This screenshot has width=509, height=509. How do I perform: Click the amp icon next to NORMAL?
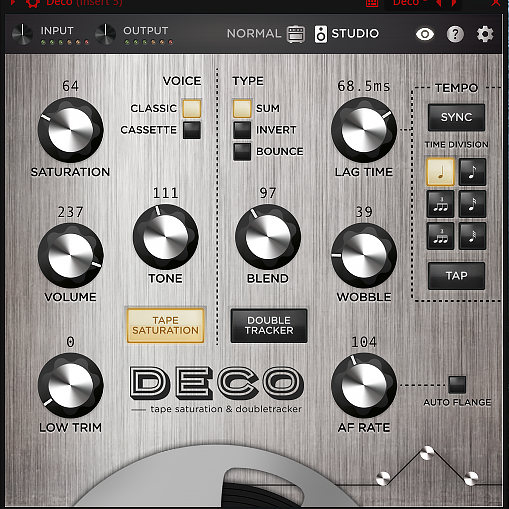(296, 34)
